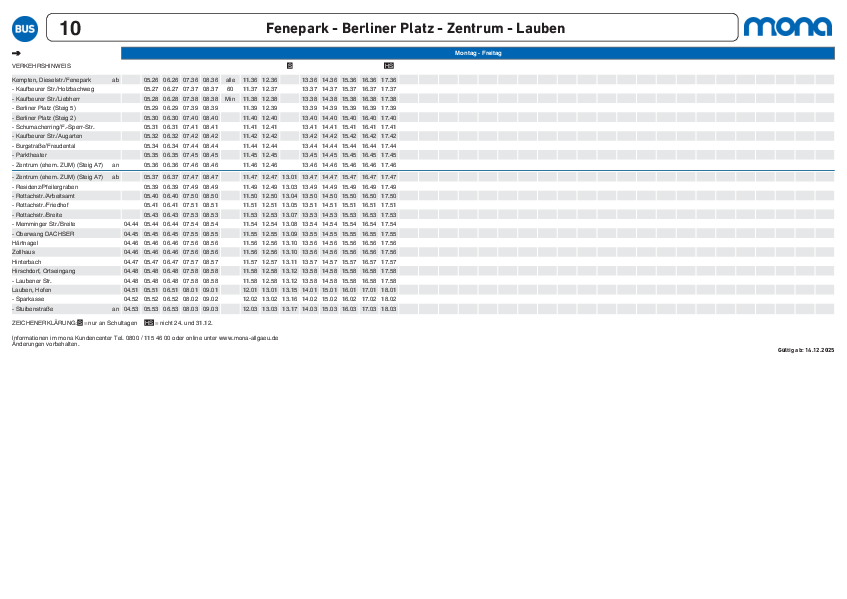Click the Zollhaus stop name
The width and height of the screenshot is (847, 599).
pyautogui.click(x=22, y=252)
